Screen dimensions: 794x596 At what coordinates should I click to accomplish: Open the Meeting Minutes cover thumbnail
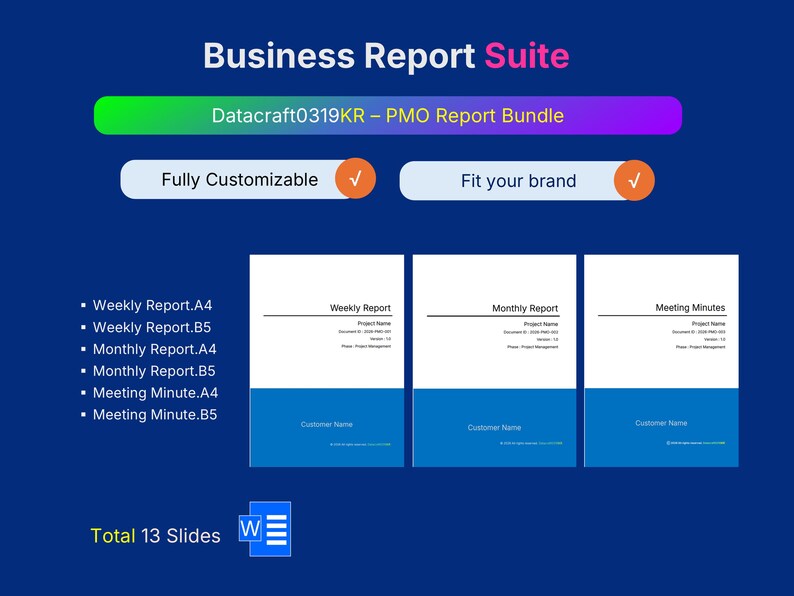click(x=661, y=361)
